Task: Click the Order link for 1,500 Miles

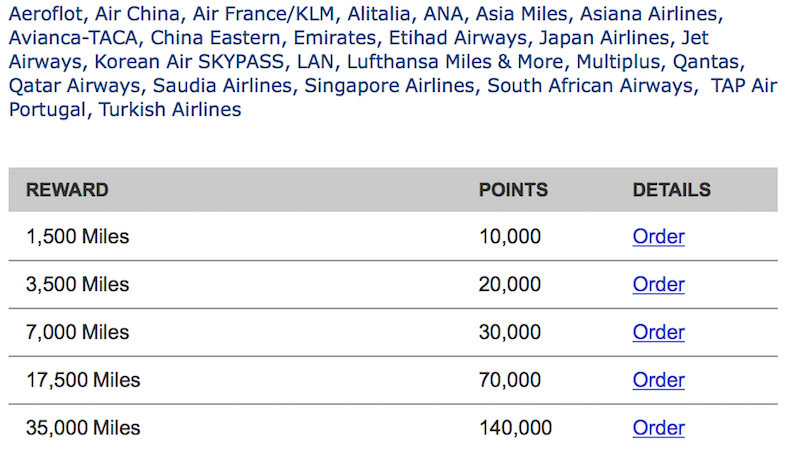Action: [x=658, y=236]
